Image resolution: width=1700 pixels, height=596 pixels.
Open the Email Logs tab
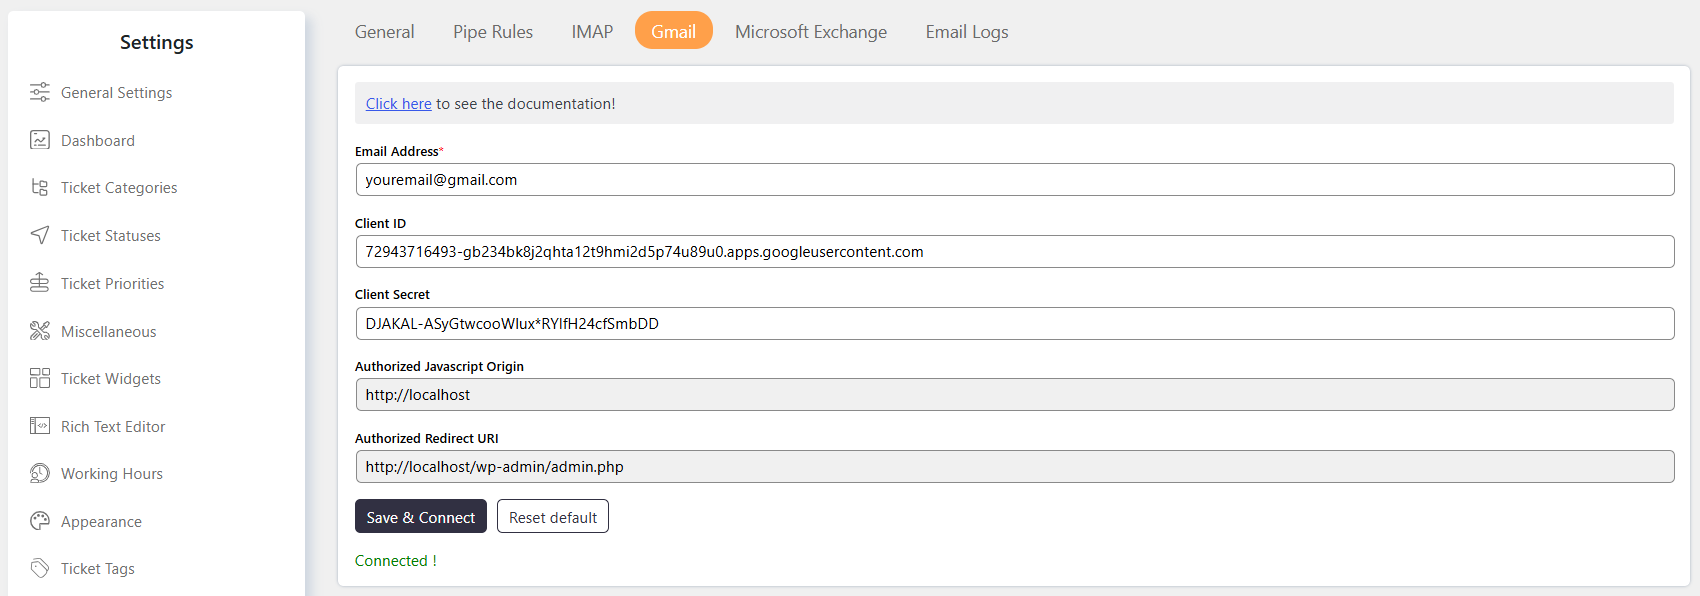(x=967, y=31)
